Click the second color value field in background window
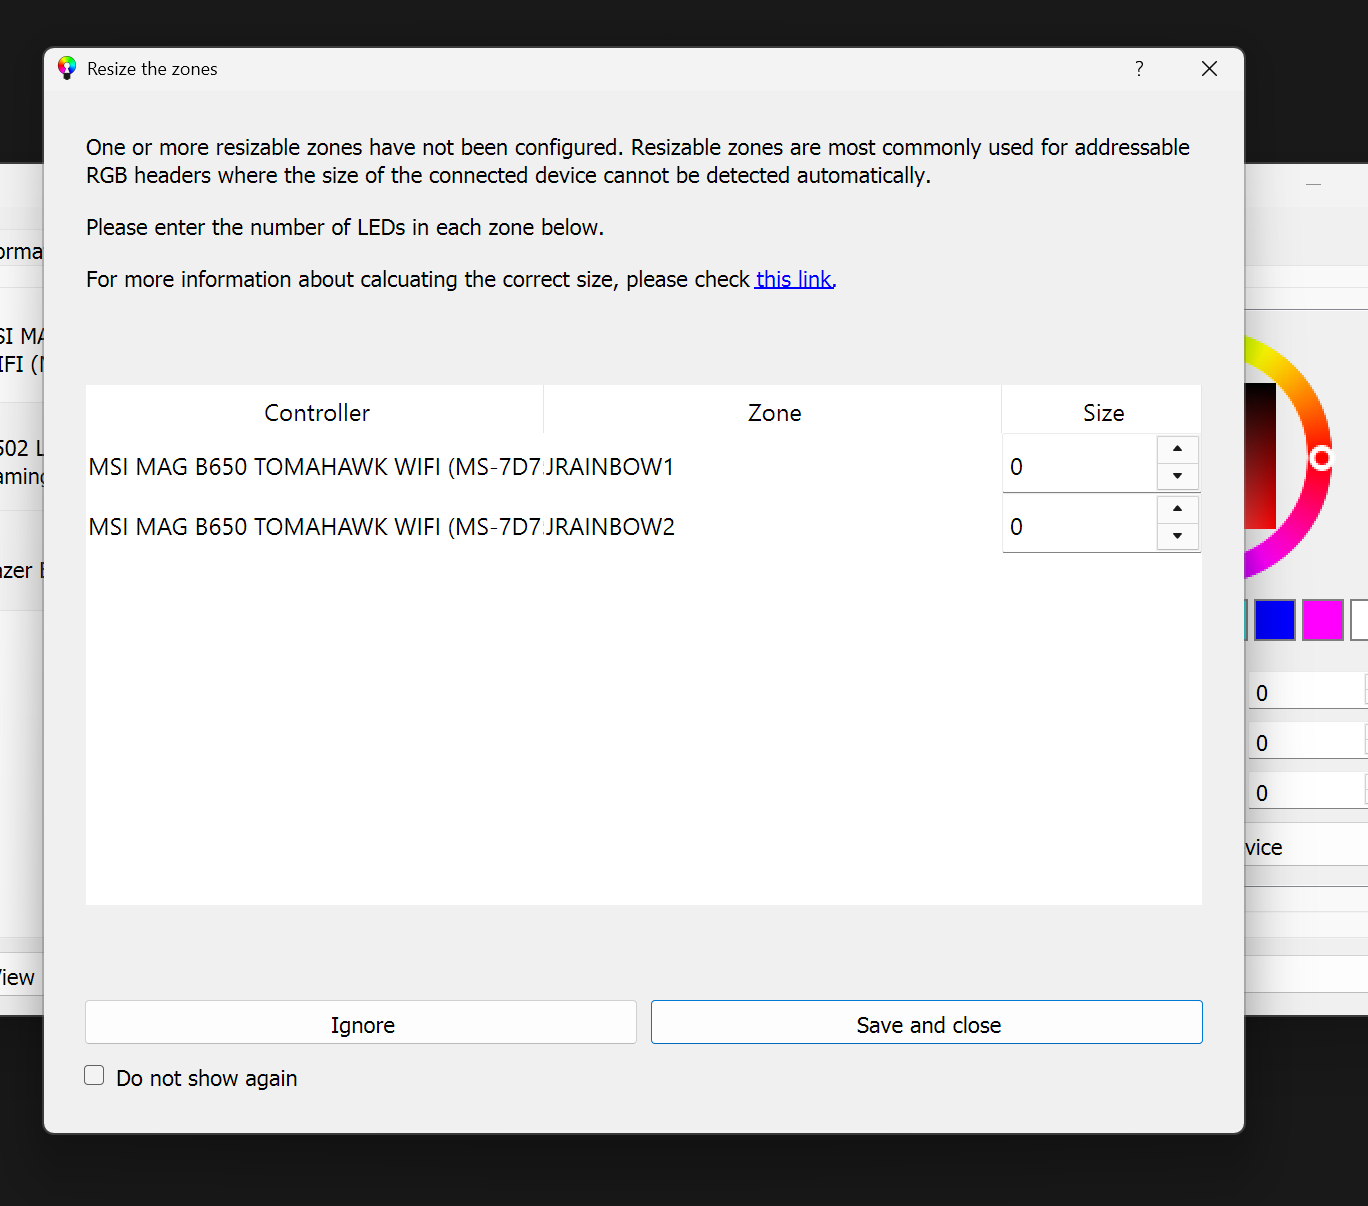 pos(1308,742)
